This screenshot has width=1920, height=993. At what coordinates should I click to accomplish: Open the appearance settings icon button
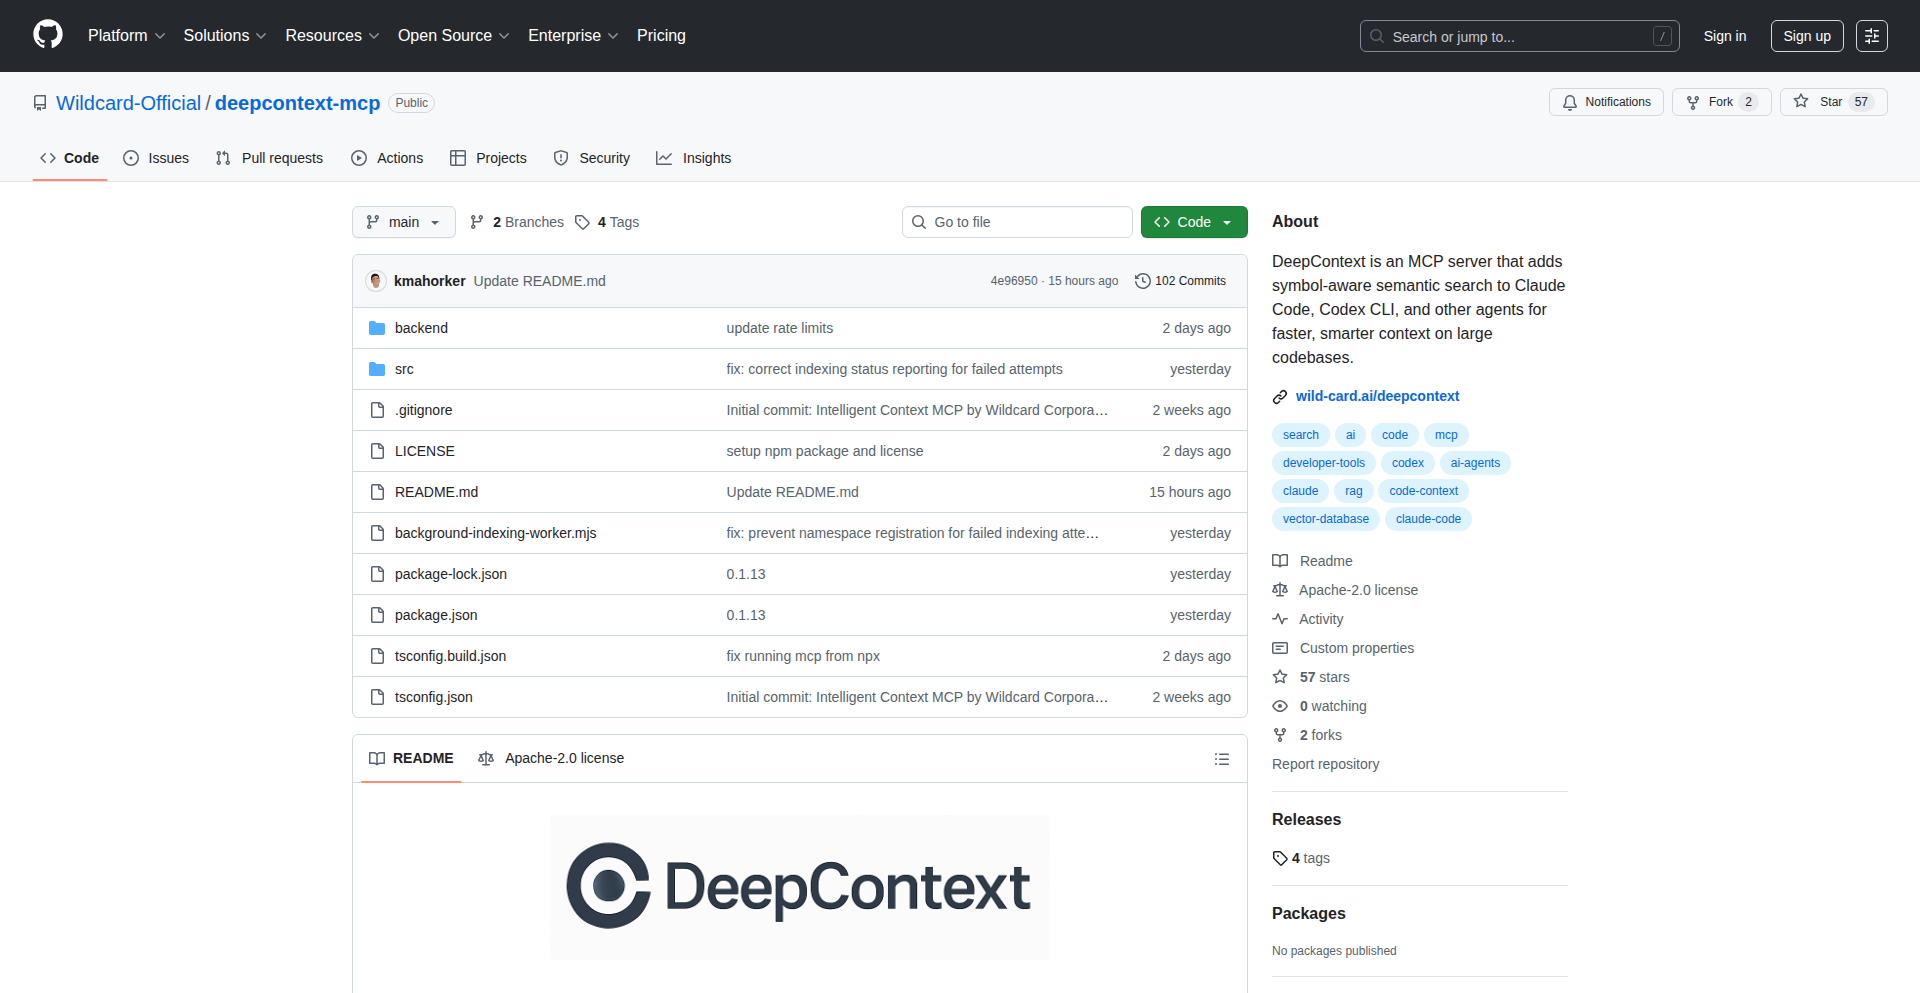[x=1871, y=36]
